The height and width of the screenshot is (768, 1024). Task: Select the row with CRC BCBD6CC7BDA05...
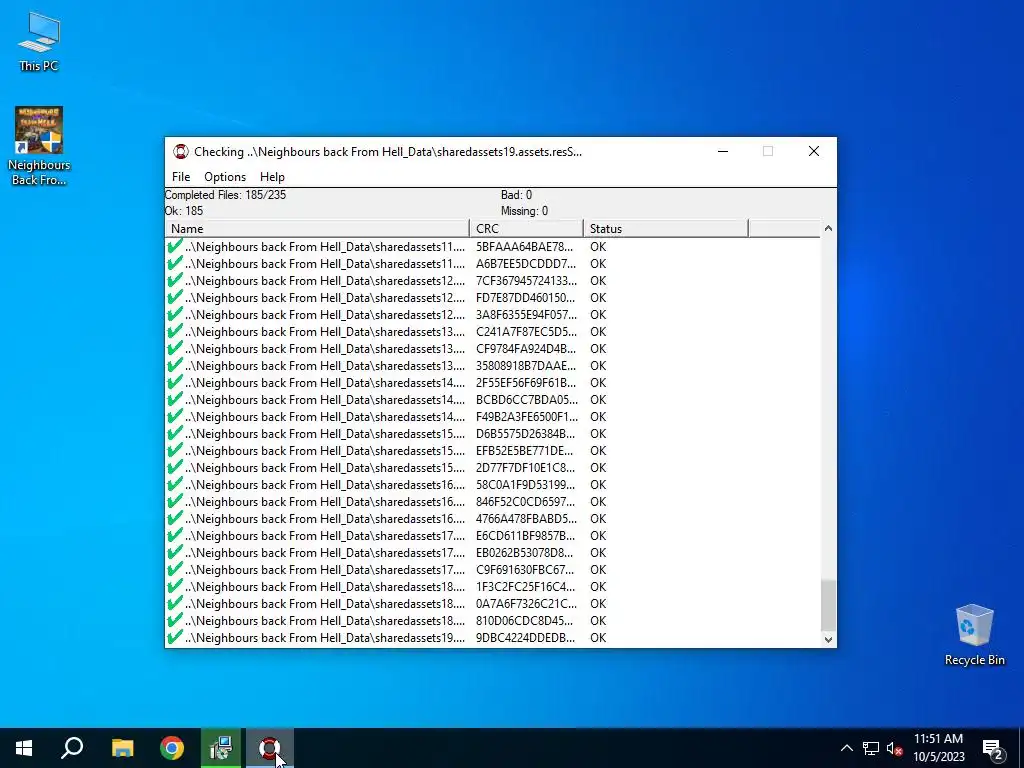tap(492, 400)
